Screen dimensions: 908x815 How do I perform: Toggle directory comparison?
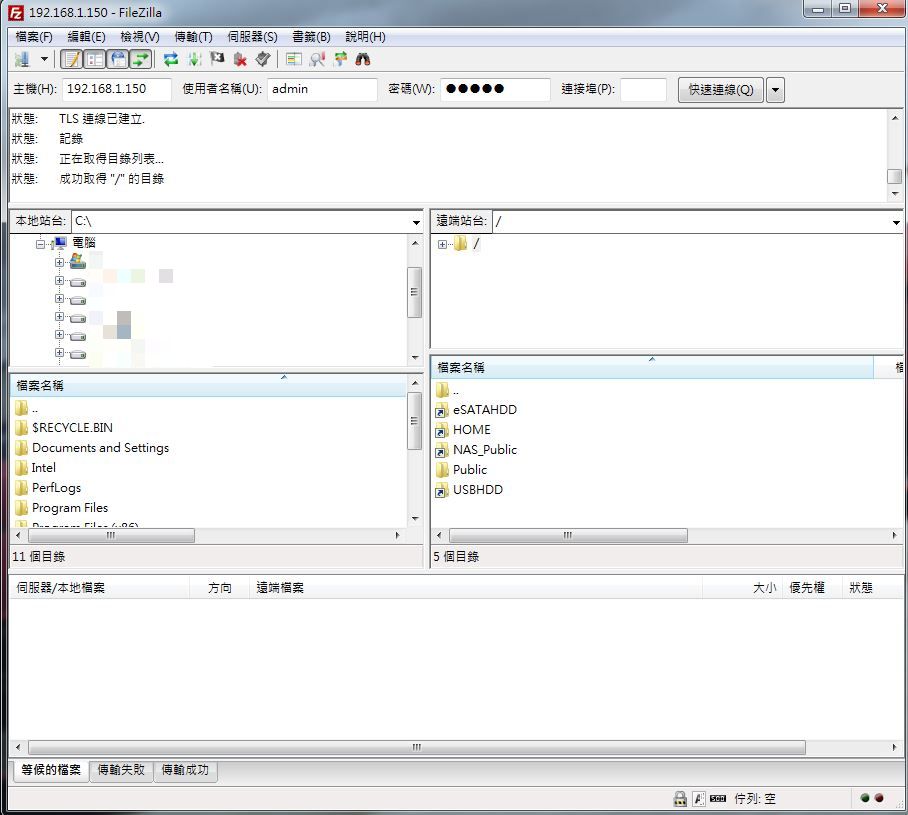coord(317,59)
